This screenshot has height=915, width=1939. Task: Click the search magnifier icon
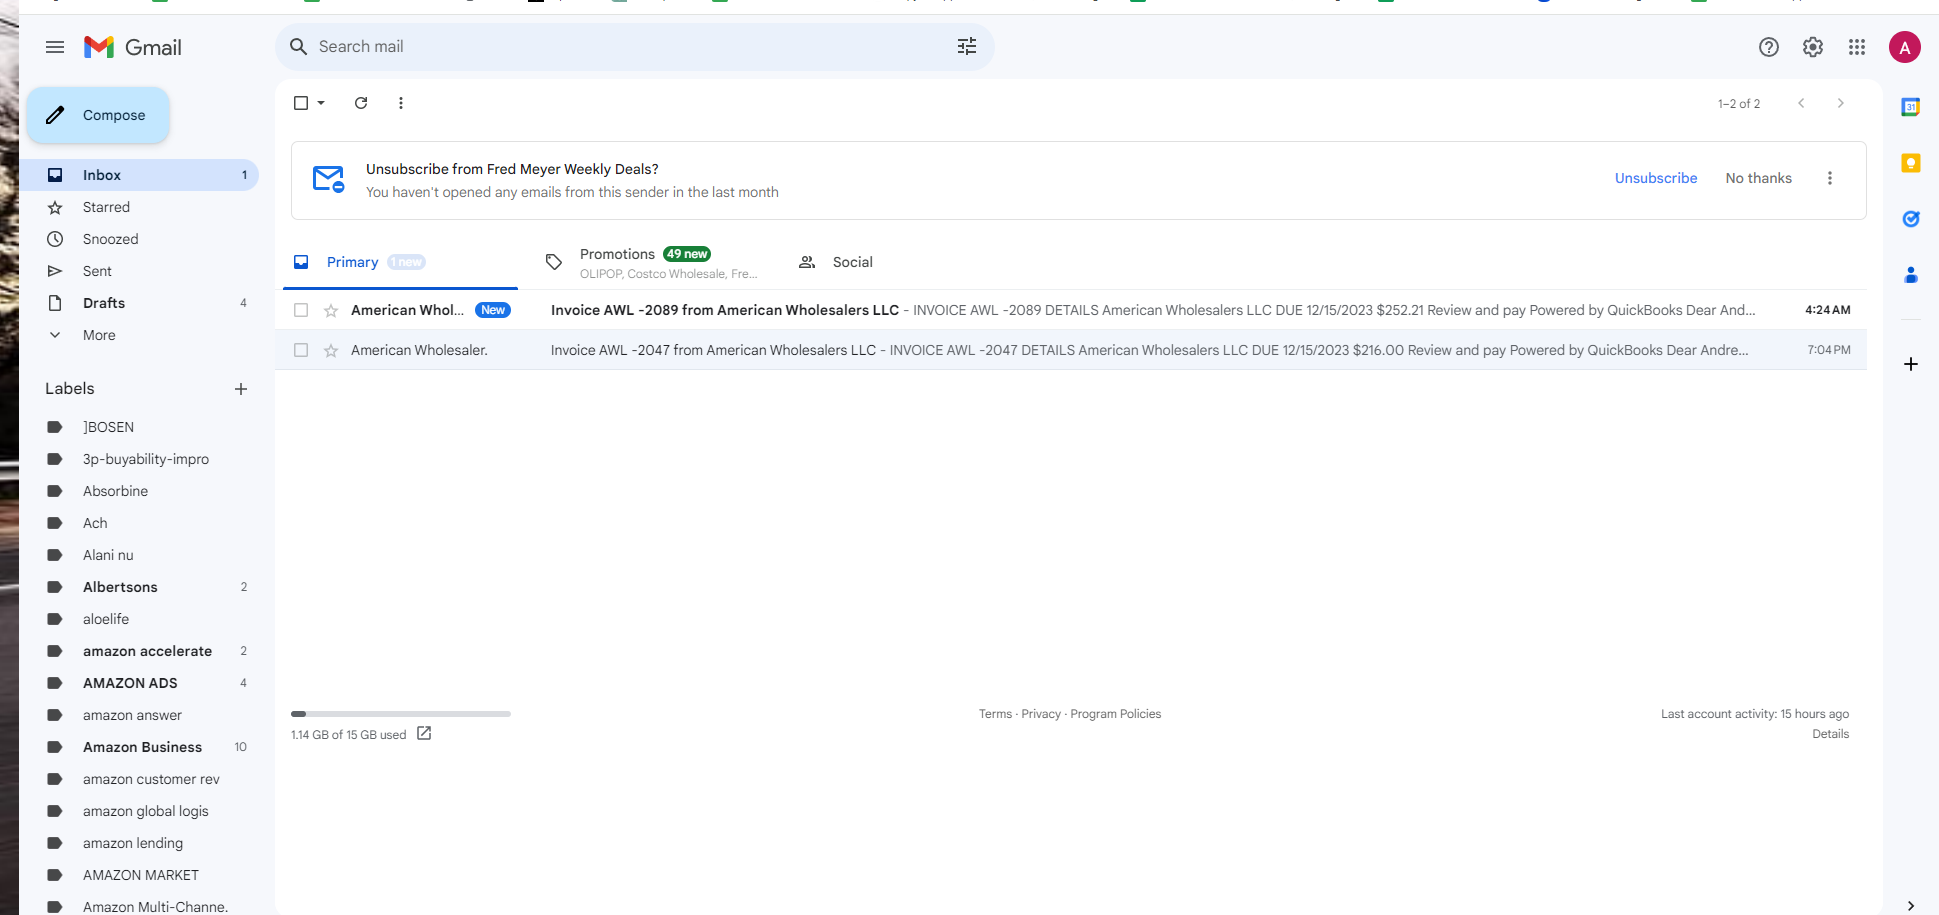pos(298,47)
